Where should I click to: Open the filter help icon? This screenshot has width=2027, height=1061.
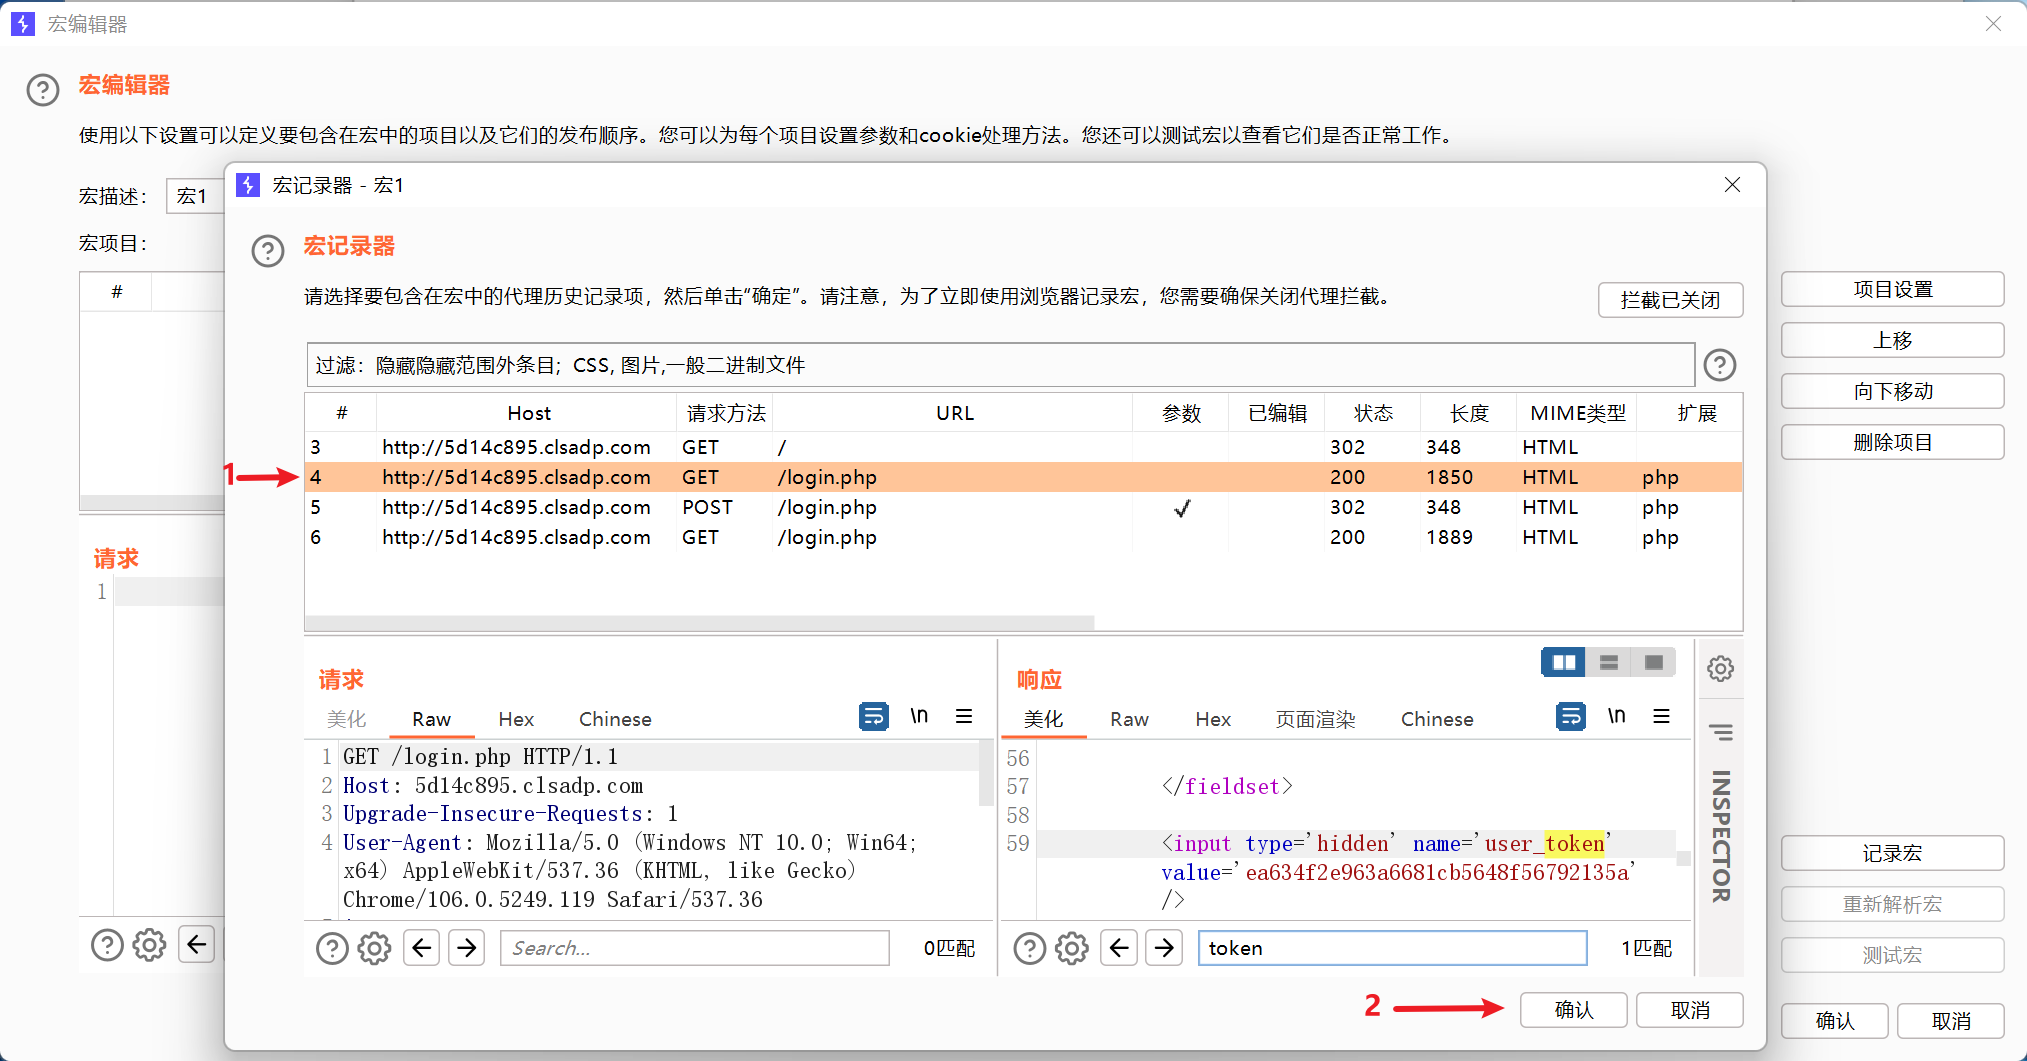tap(1720, 365)
